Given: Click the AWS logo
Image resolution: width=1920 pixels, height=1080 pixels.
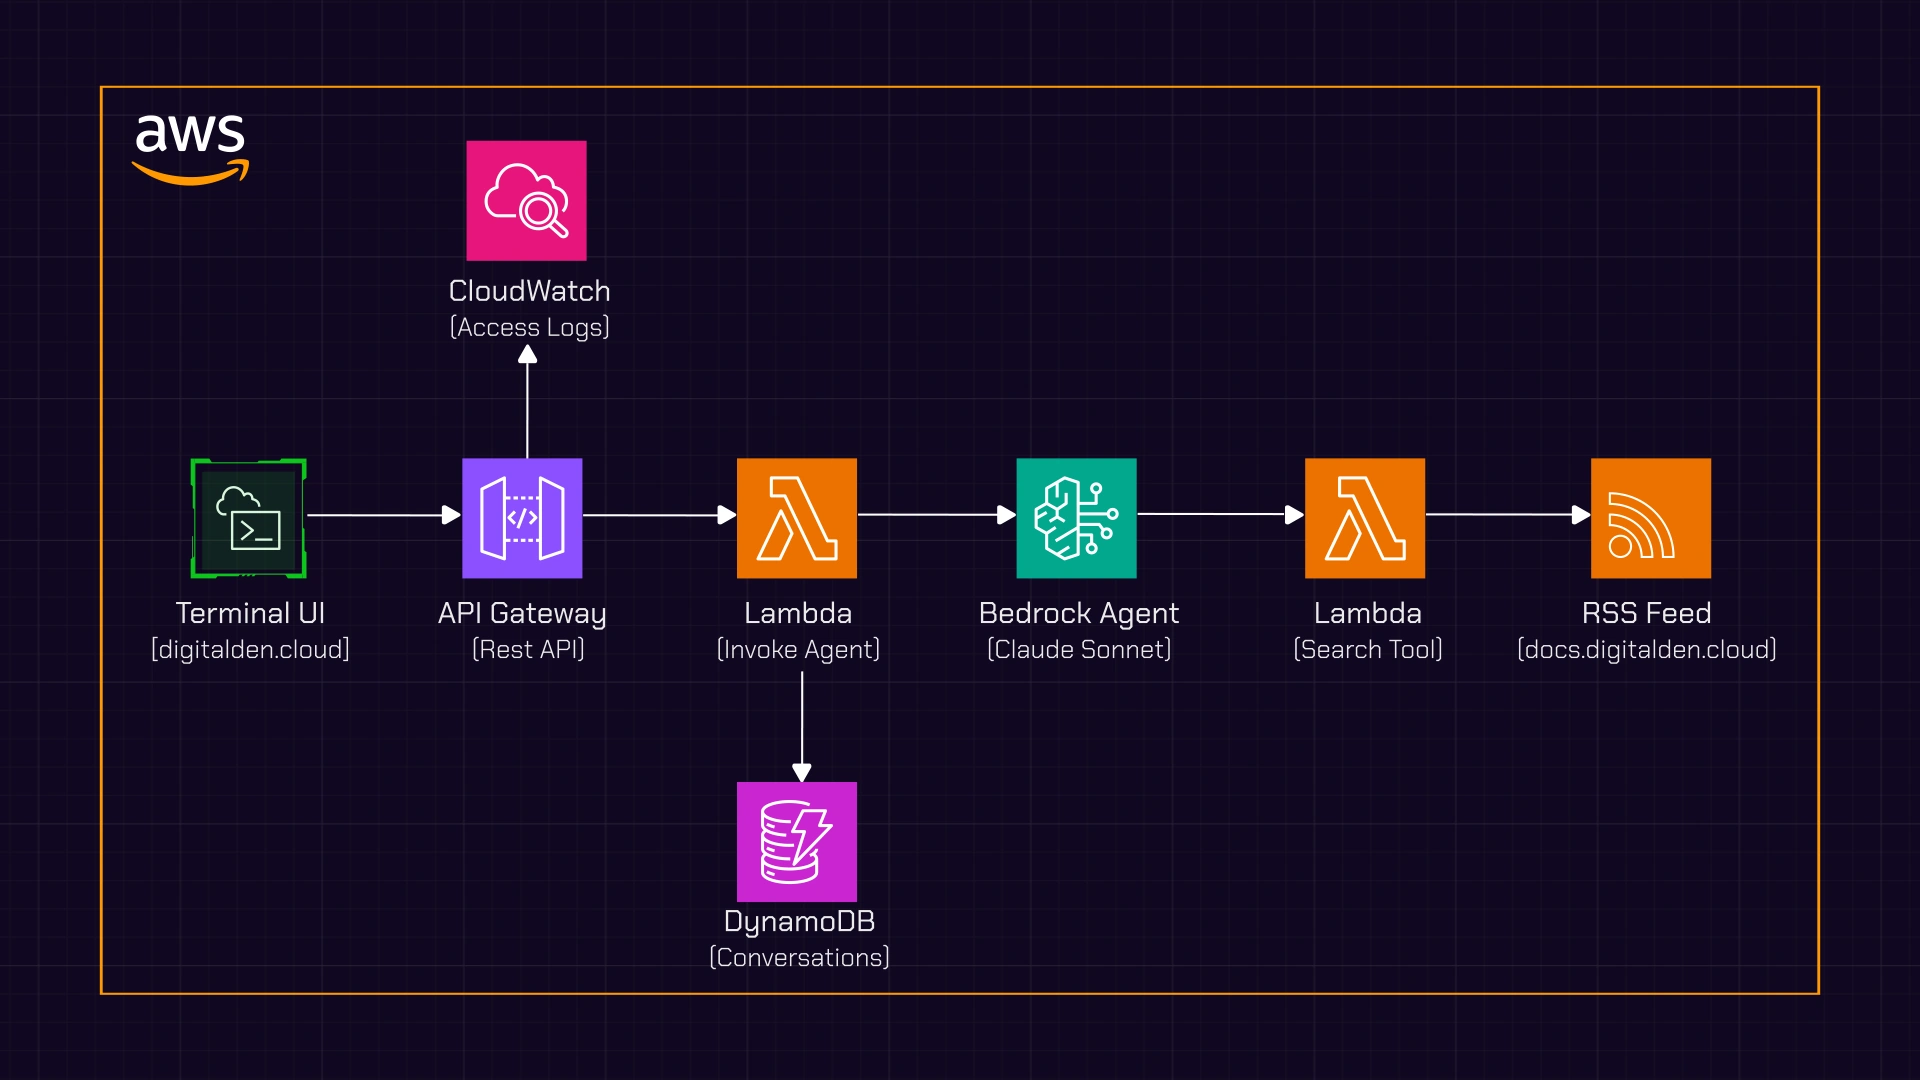Looking at the screenshot, I should [190, 148].
